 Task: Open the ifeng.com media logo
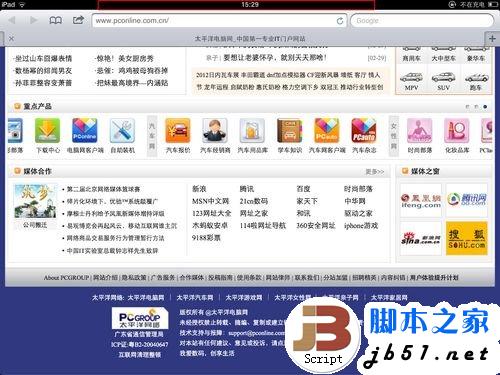421,200
